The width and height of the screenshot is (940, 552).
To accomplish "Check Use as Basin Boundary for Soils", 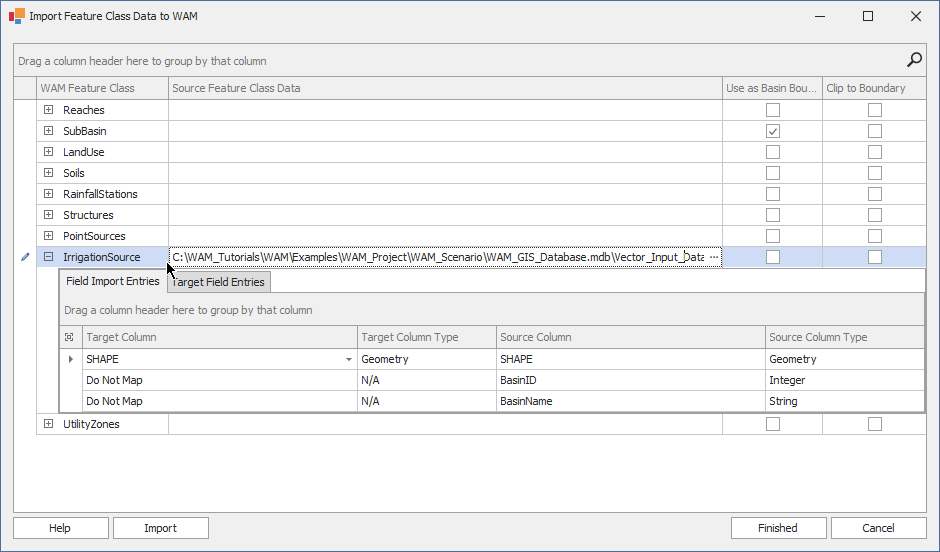I will [x=773, y=173].
